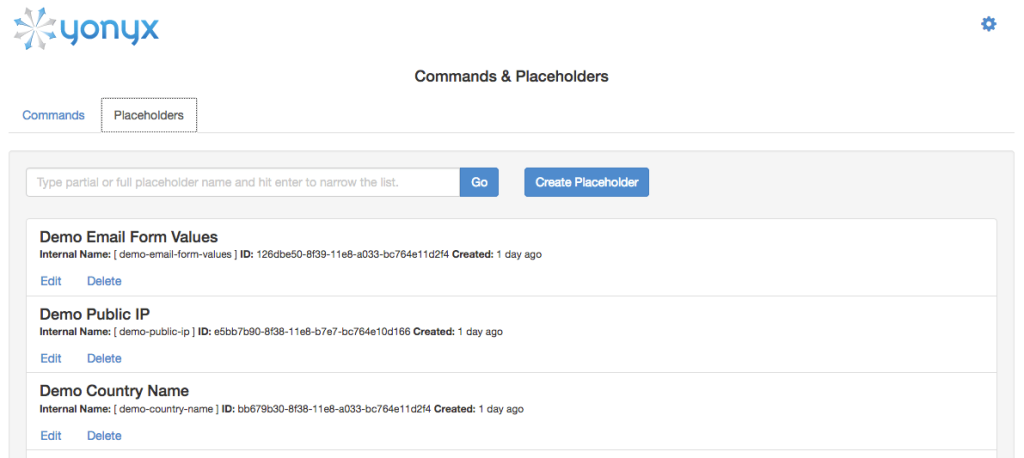This screenshot has height=458, width=1024.
Task: Edit the Demo Country Name placeholder
Action: pyautogui.click(x=51, y=435)
